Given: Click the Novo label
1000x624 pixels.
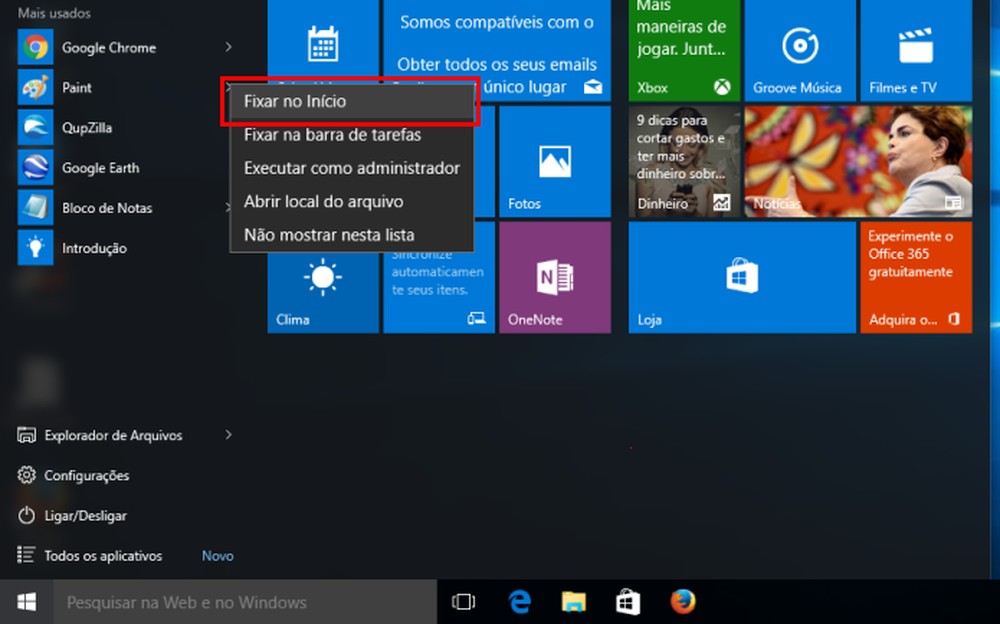Looking at the screenshot, I should 217,556.
